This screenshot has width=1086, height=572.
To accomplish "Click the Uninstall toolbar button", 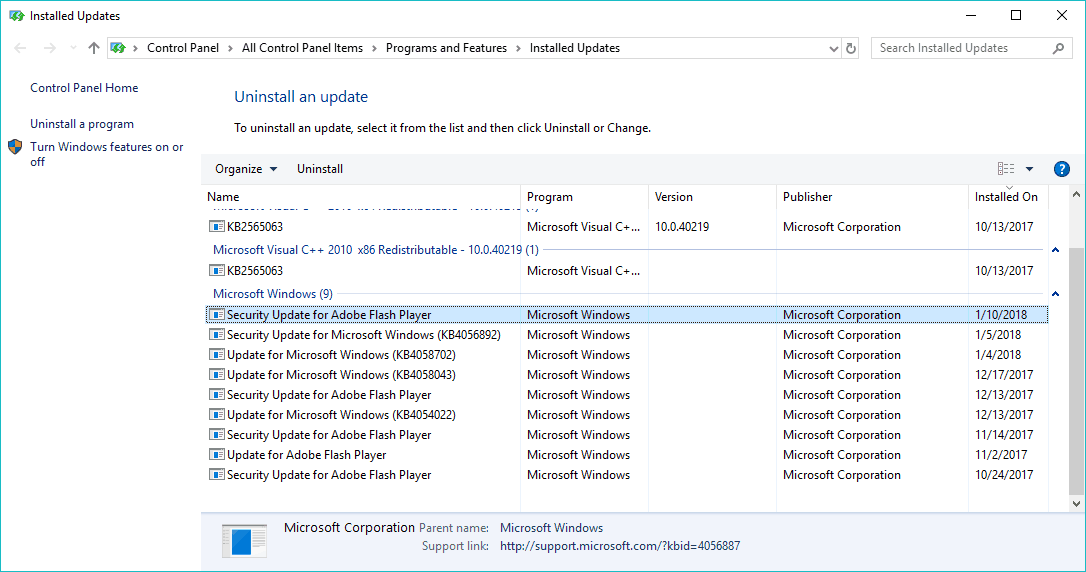I will coord(320,169).
